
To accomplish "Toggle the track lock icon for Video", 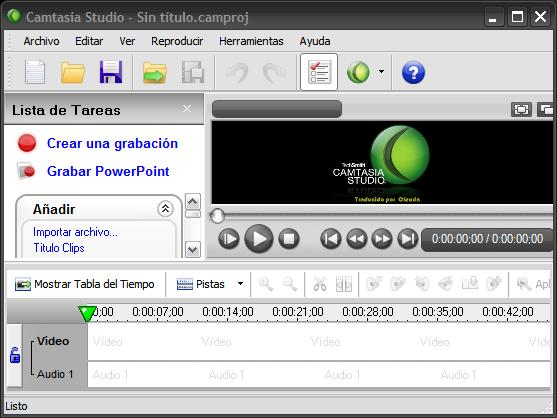I will pyautogui.click(x=15, y=355).
